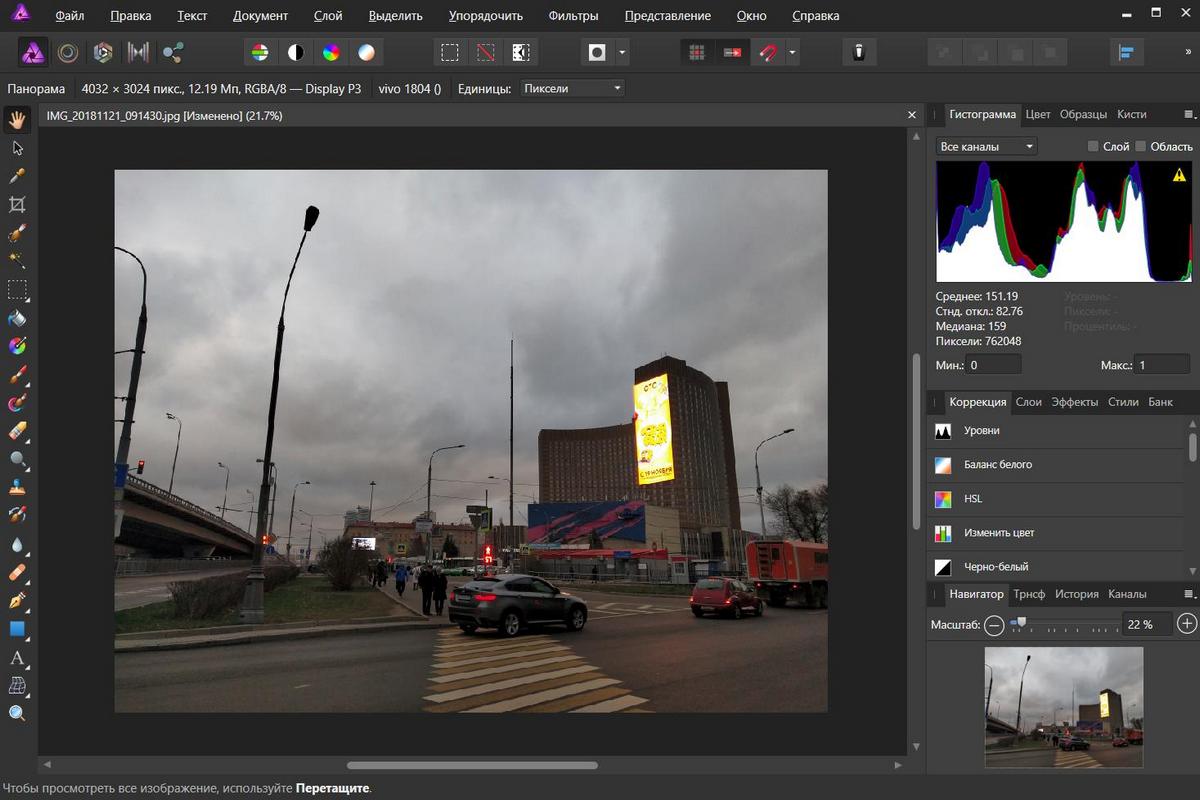The height and width of the screenshot is (800, 1200).
Task: Open the Quick Mask dropdown arrow
Action: 622,52
